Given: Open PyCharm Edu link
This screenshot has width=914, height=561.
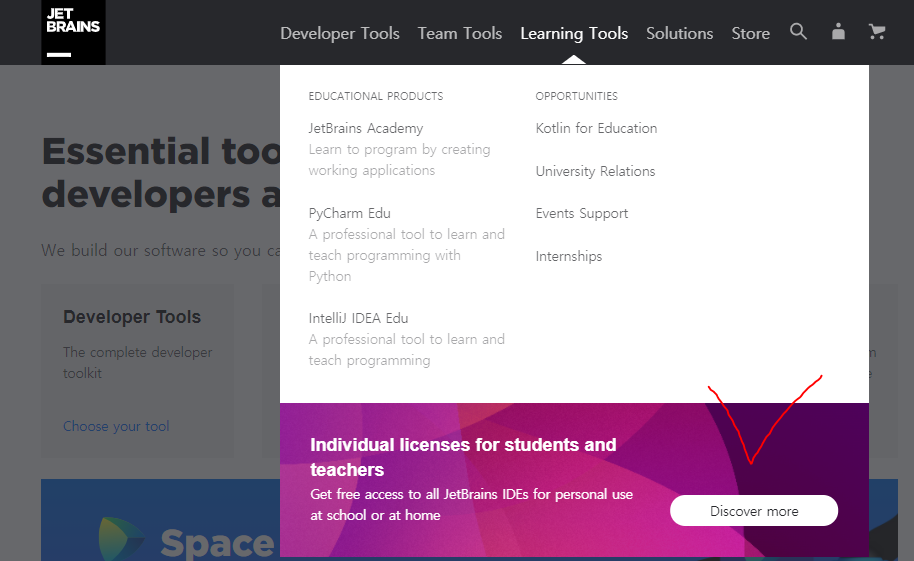Looking at the screenshot, I should (x=349, y=213).
